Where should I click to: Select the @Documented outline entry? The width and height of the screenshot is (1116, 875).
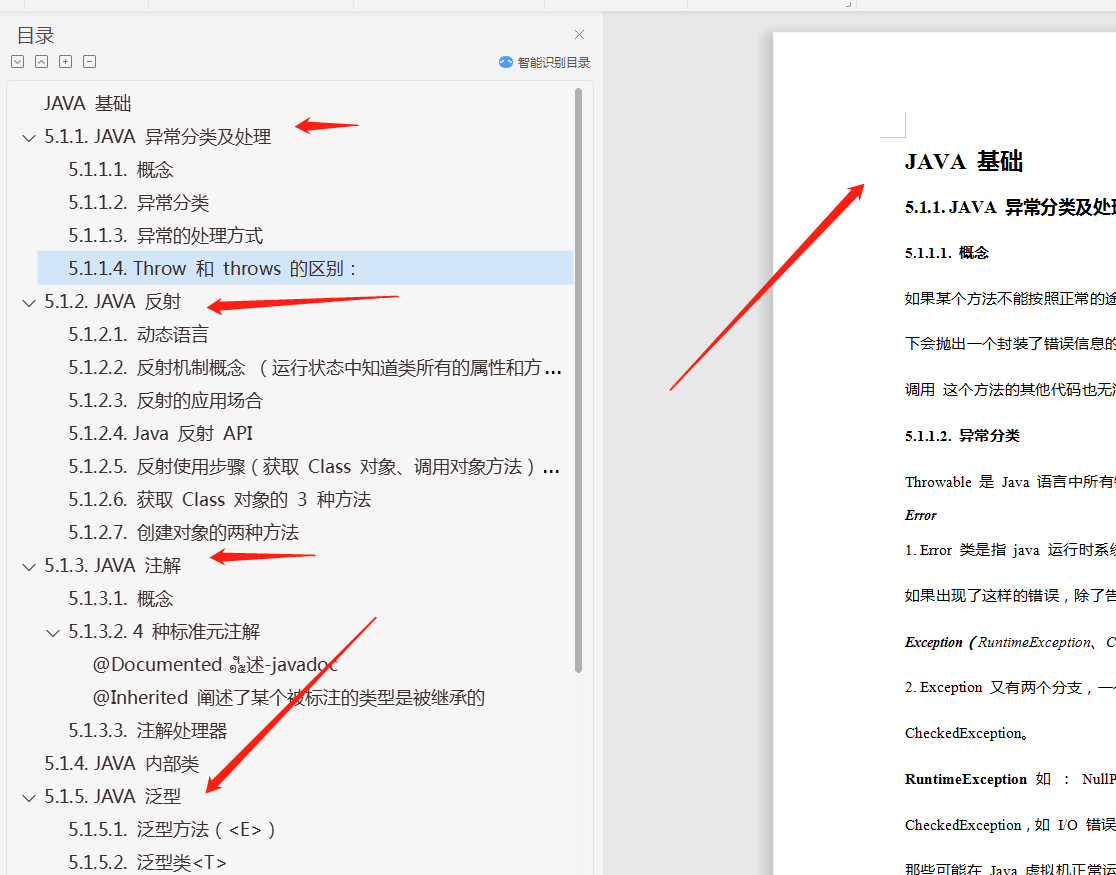click(x=215, y=664)
